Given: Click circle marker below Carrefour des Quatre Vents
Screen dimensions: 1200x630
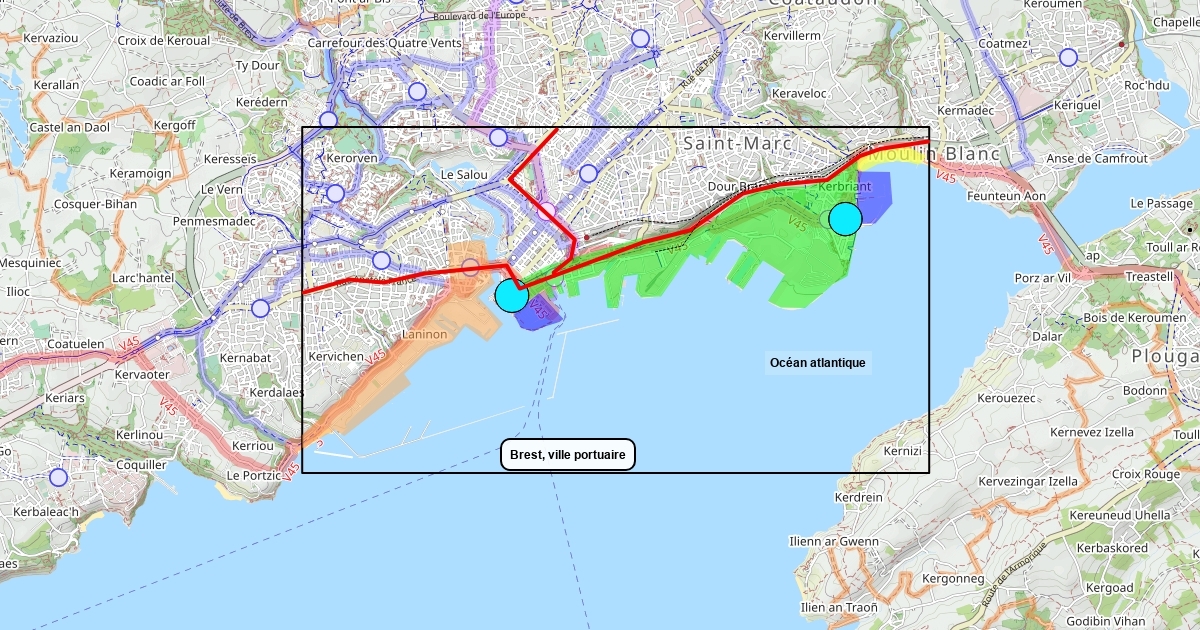Looking at the screenshot, I should click(x=417, y=92).
